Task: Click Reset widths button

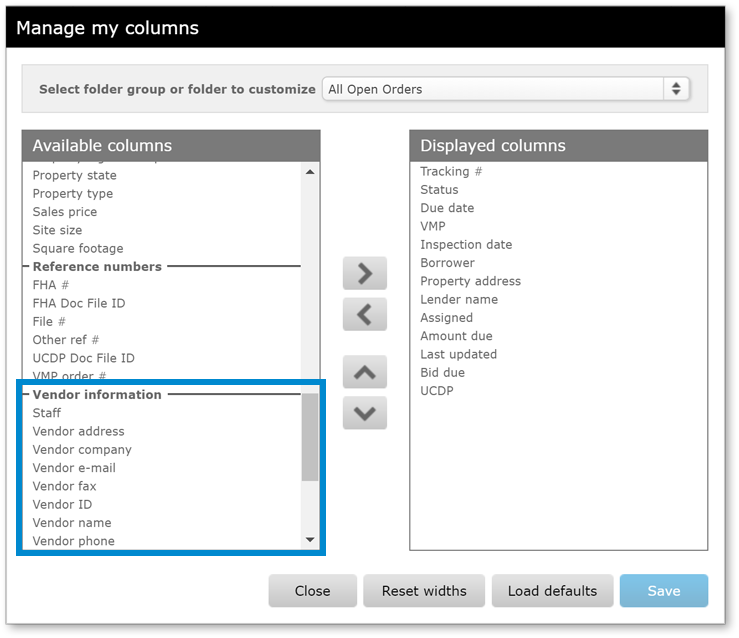Action: (x=424, y=590)
